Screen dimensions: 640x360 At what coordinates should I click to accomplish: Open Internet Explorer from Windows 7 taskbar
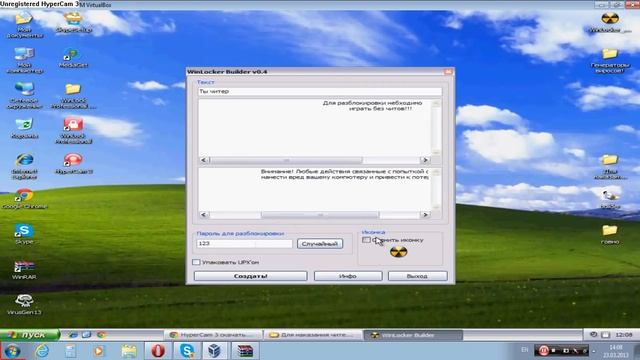pyautogui.click(x=42, y=351)
